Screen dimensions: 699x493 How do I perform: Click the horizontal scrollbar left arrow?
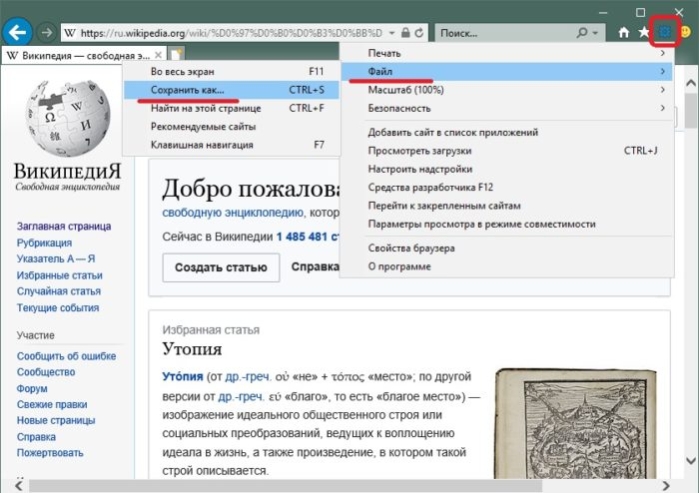tap(19, 485)
